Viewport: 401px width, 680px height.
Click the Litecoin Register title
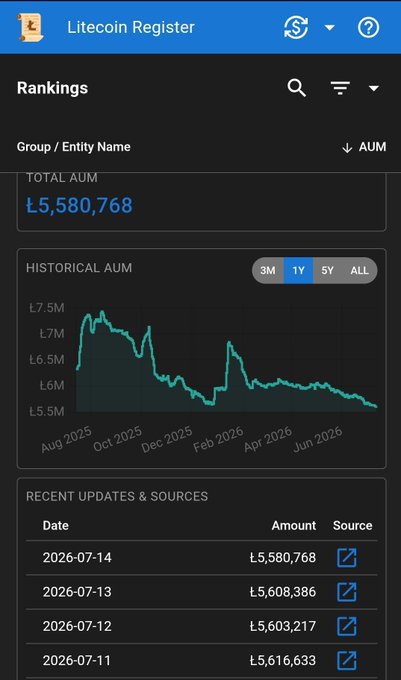[131, 27]
